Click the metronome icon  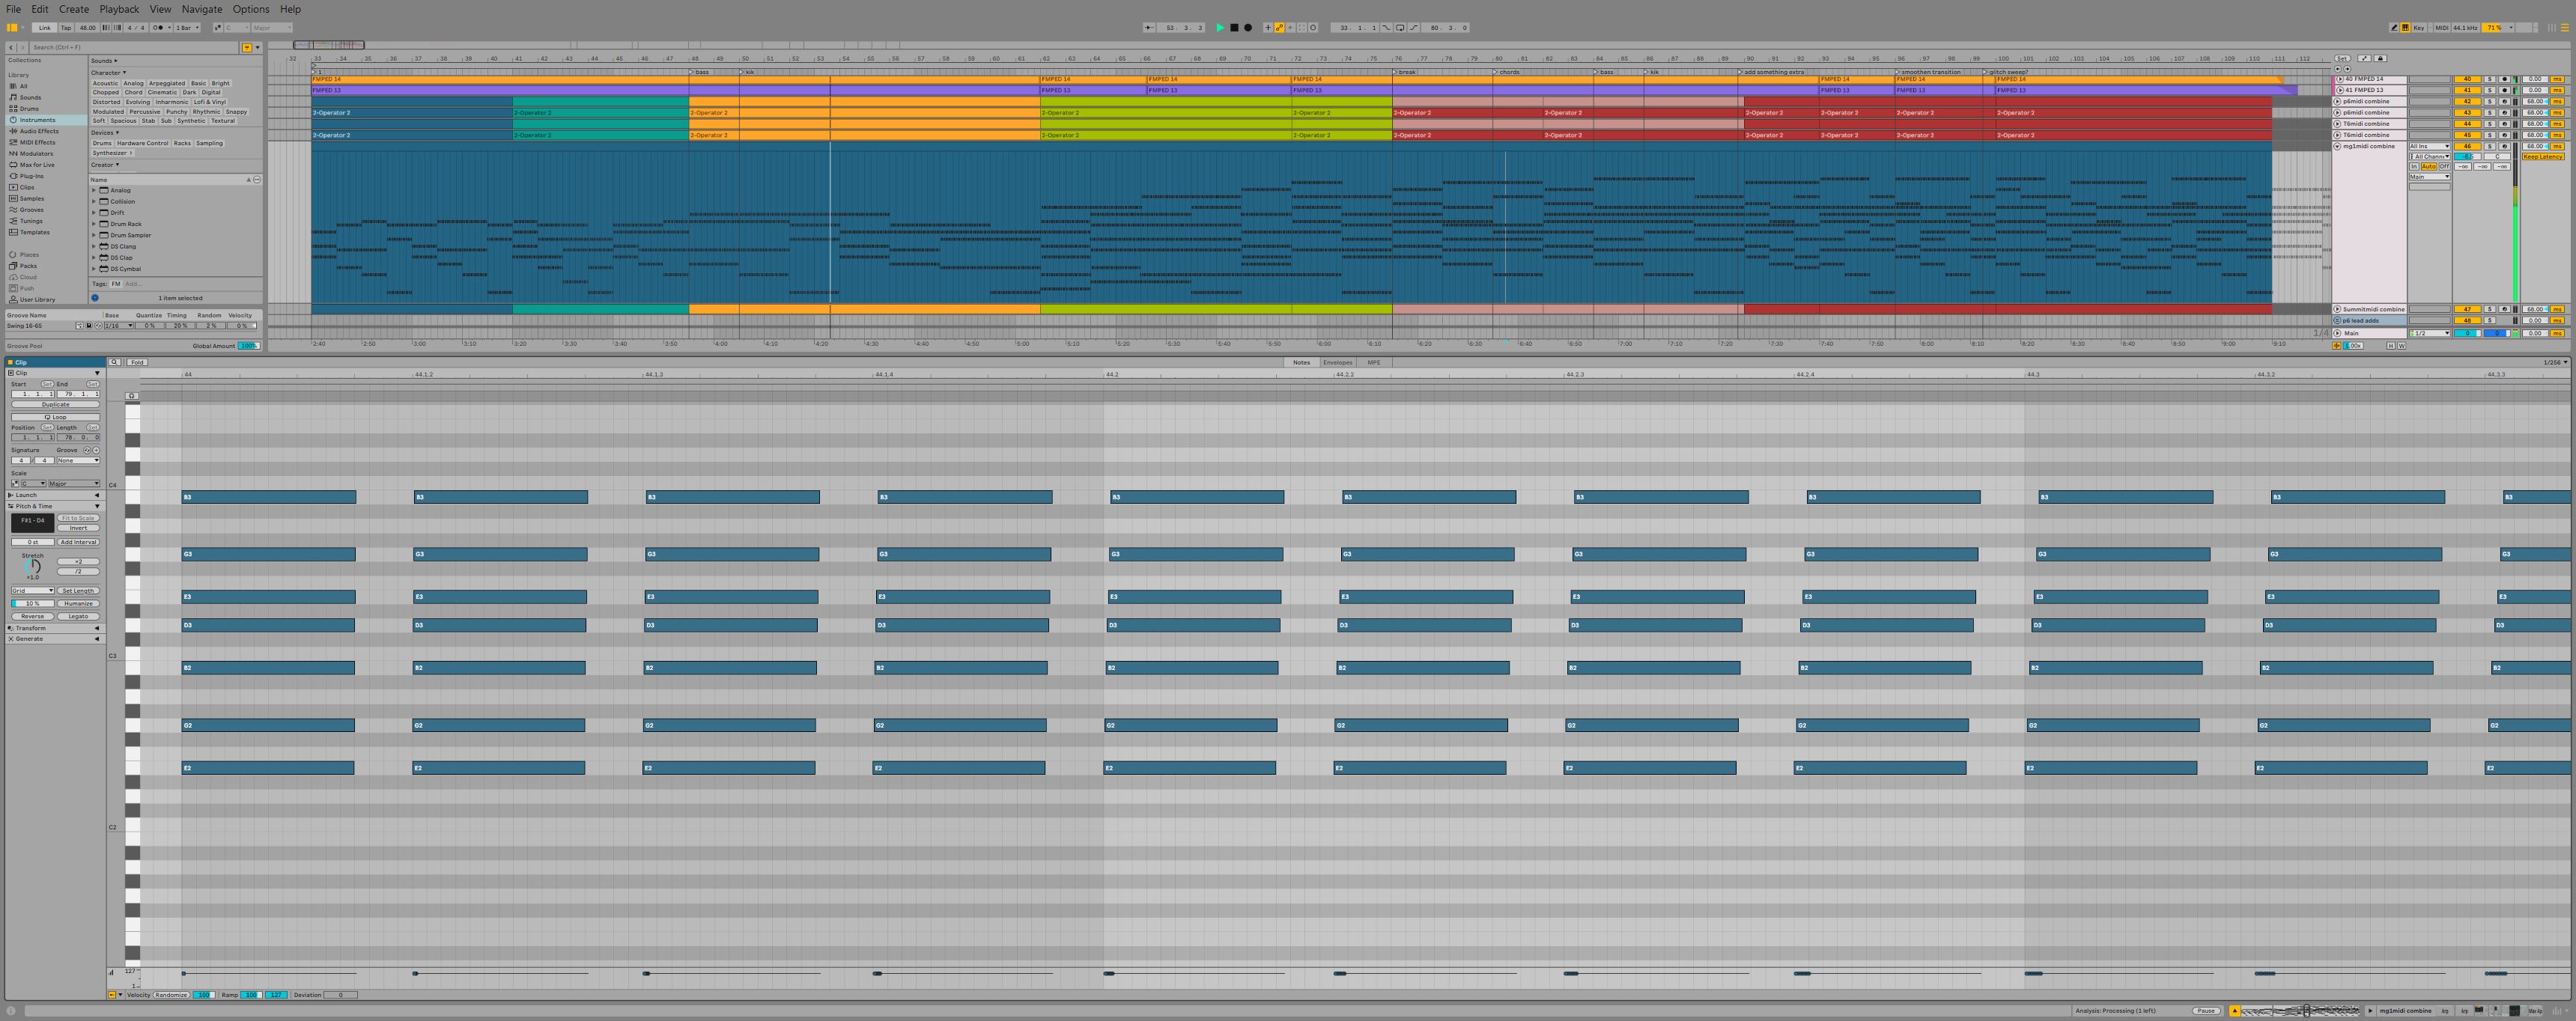point(157,28)
